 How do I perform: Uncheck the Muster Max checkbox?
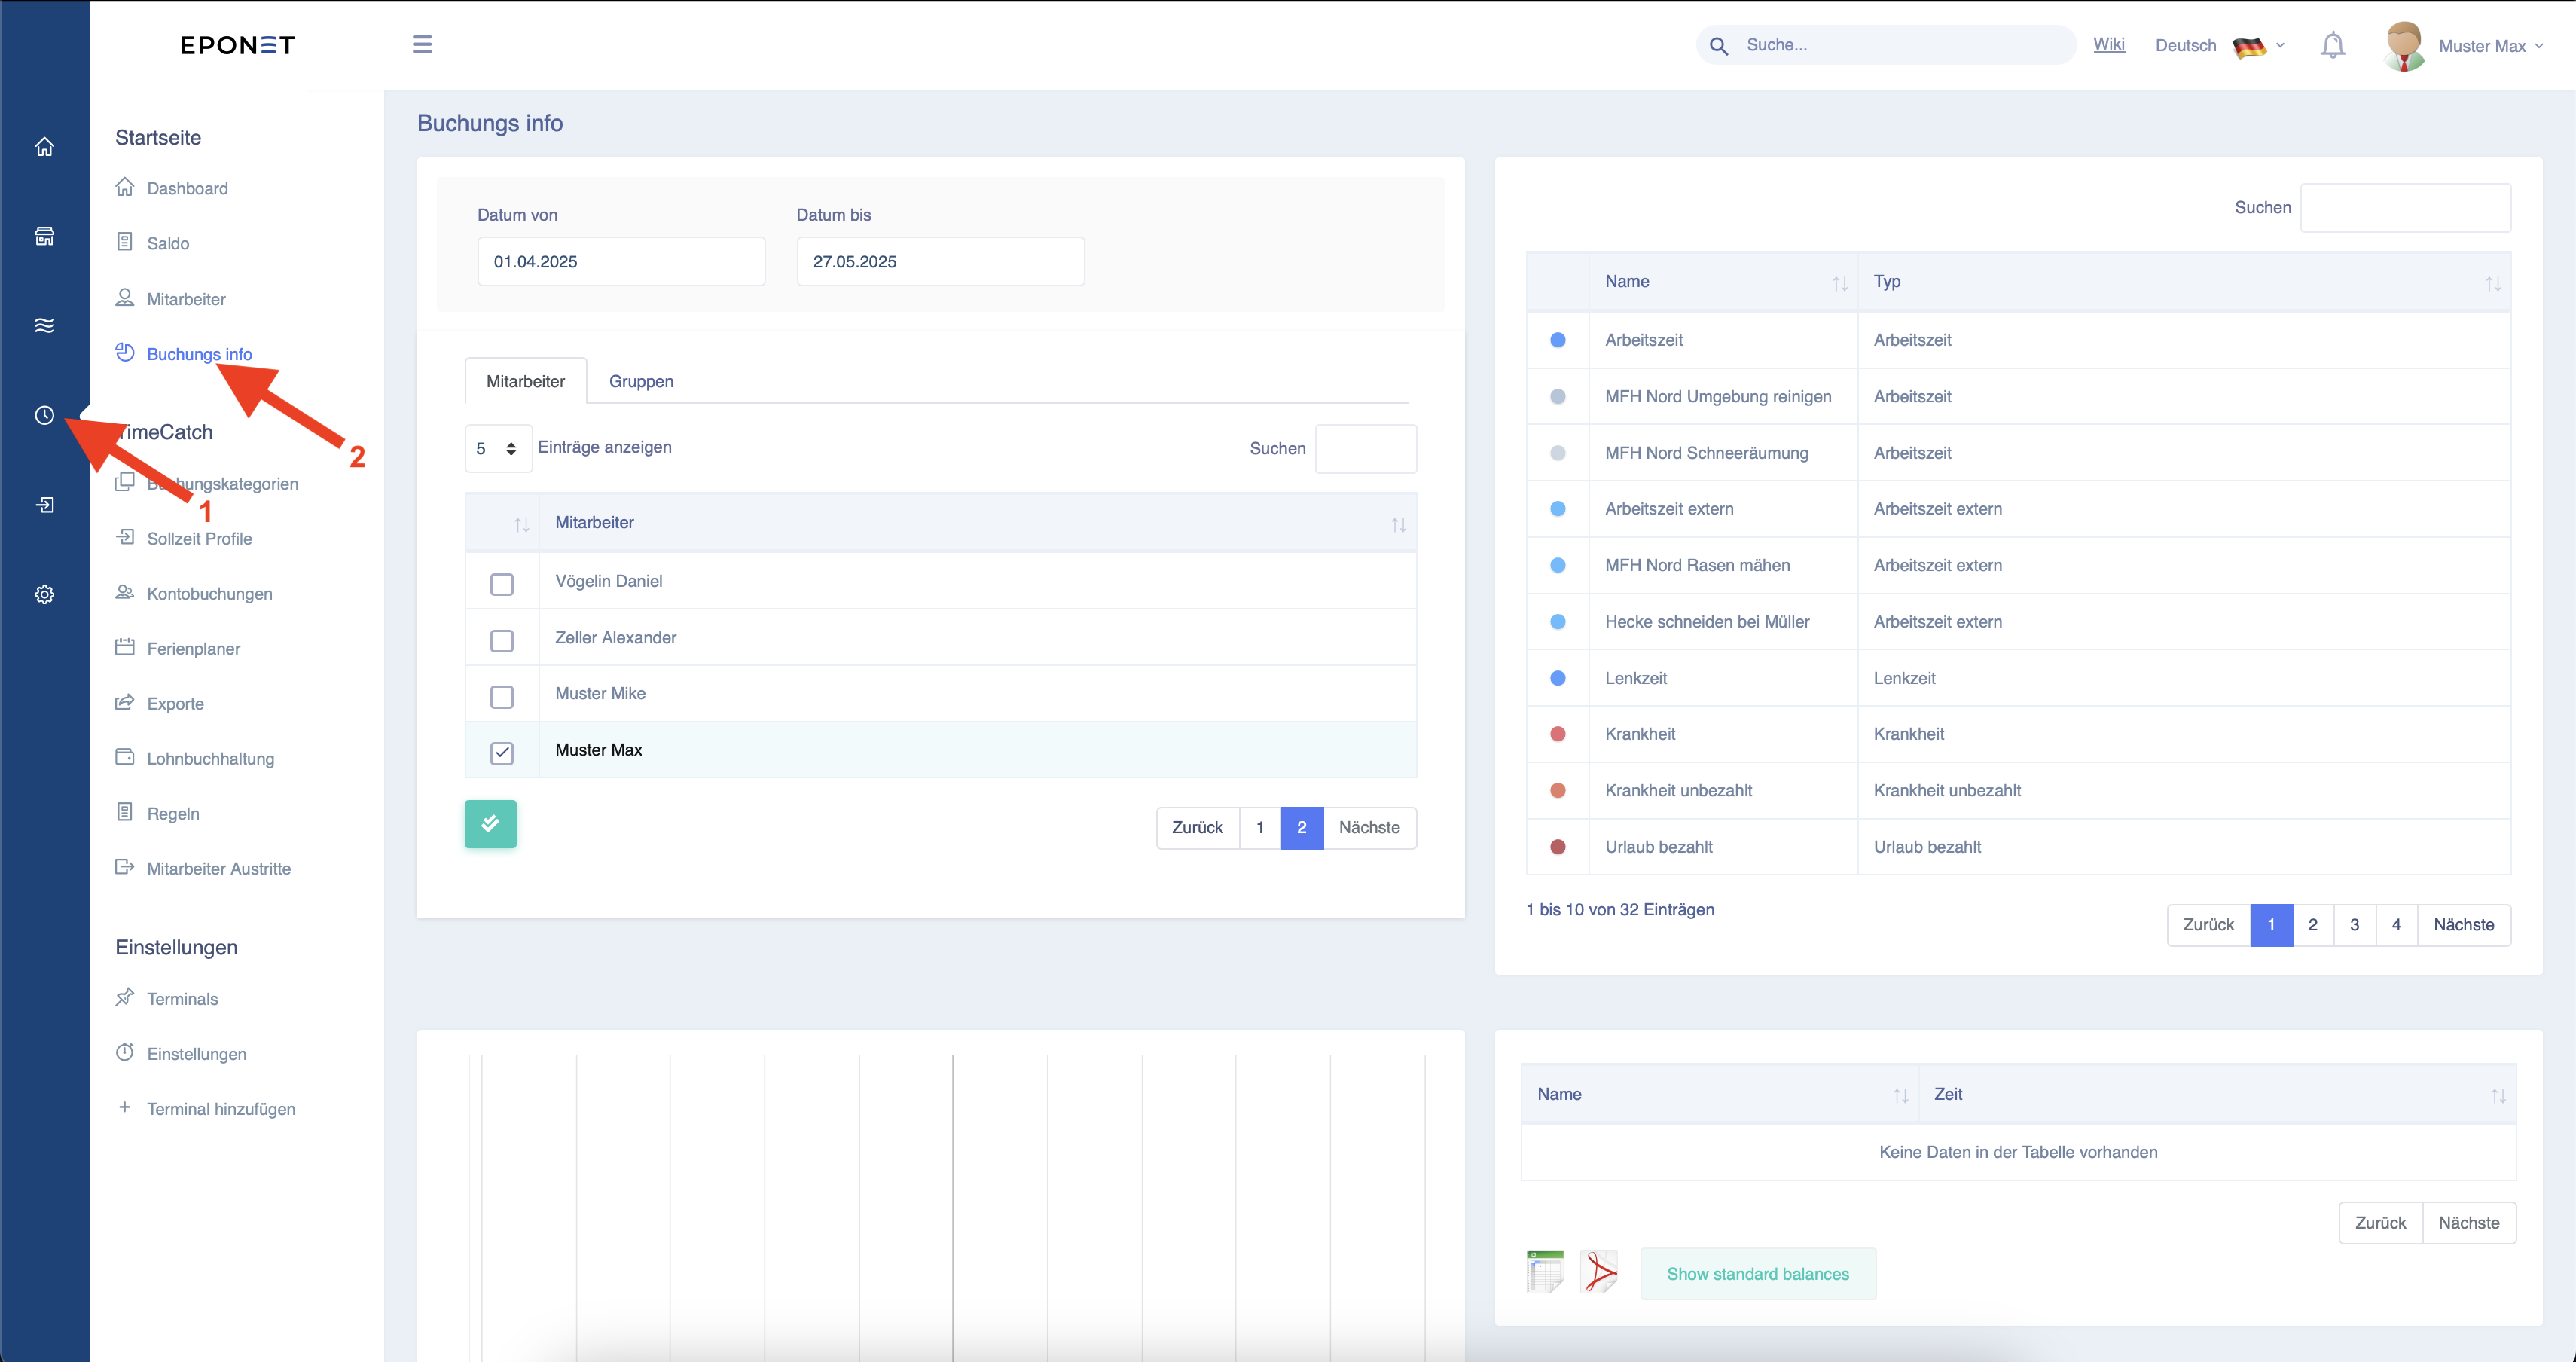tap(502, 753)
